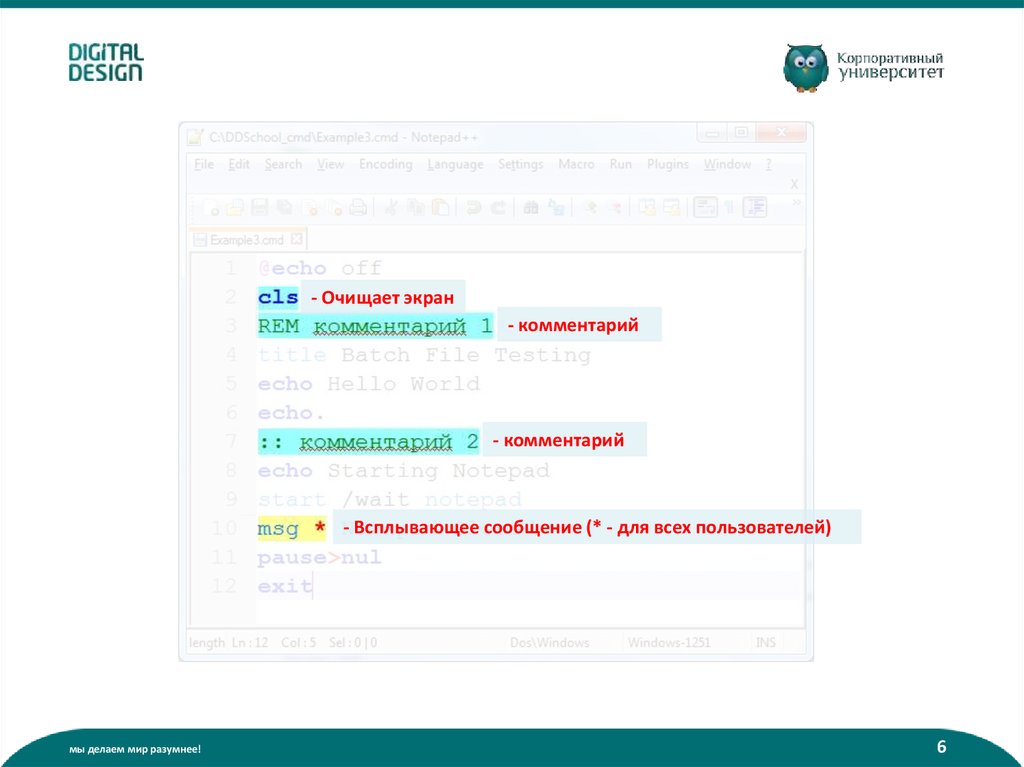Click the Open file folder icon
This screenshot has height=767, width=1024.
click(234, 208)
